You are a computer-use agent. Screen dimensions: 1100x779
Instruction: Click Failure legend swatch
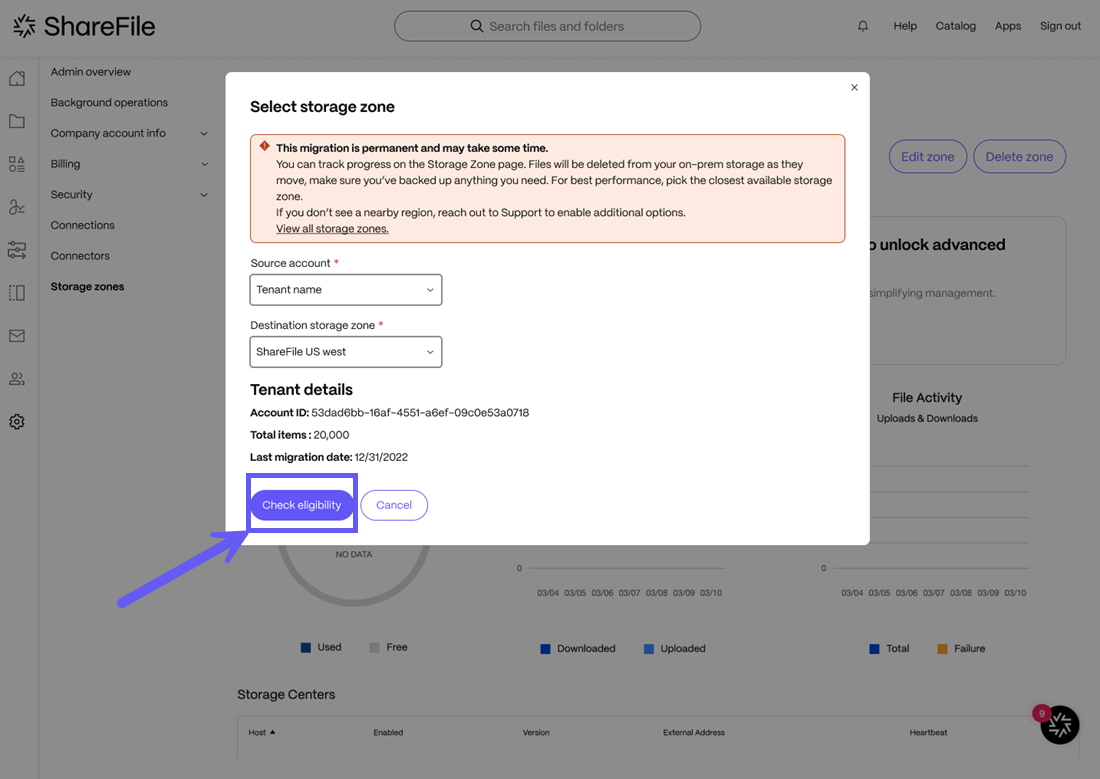point(942,649)
